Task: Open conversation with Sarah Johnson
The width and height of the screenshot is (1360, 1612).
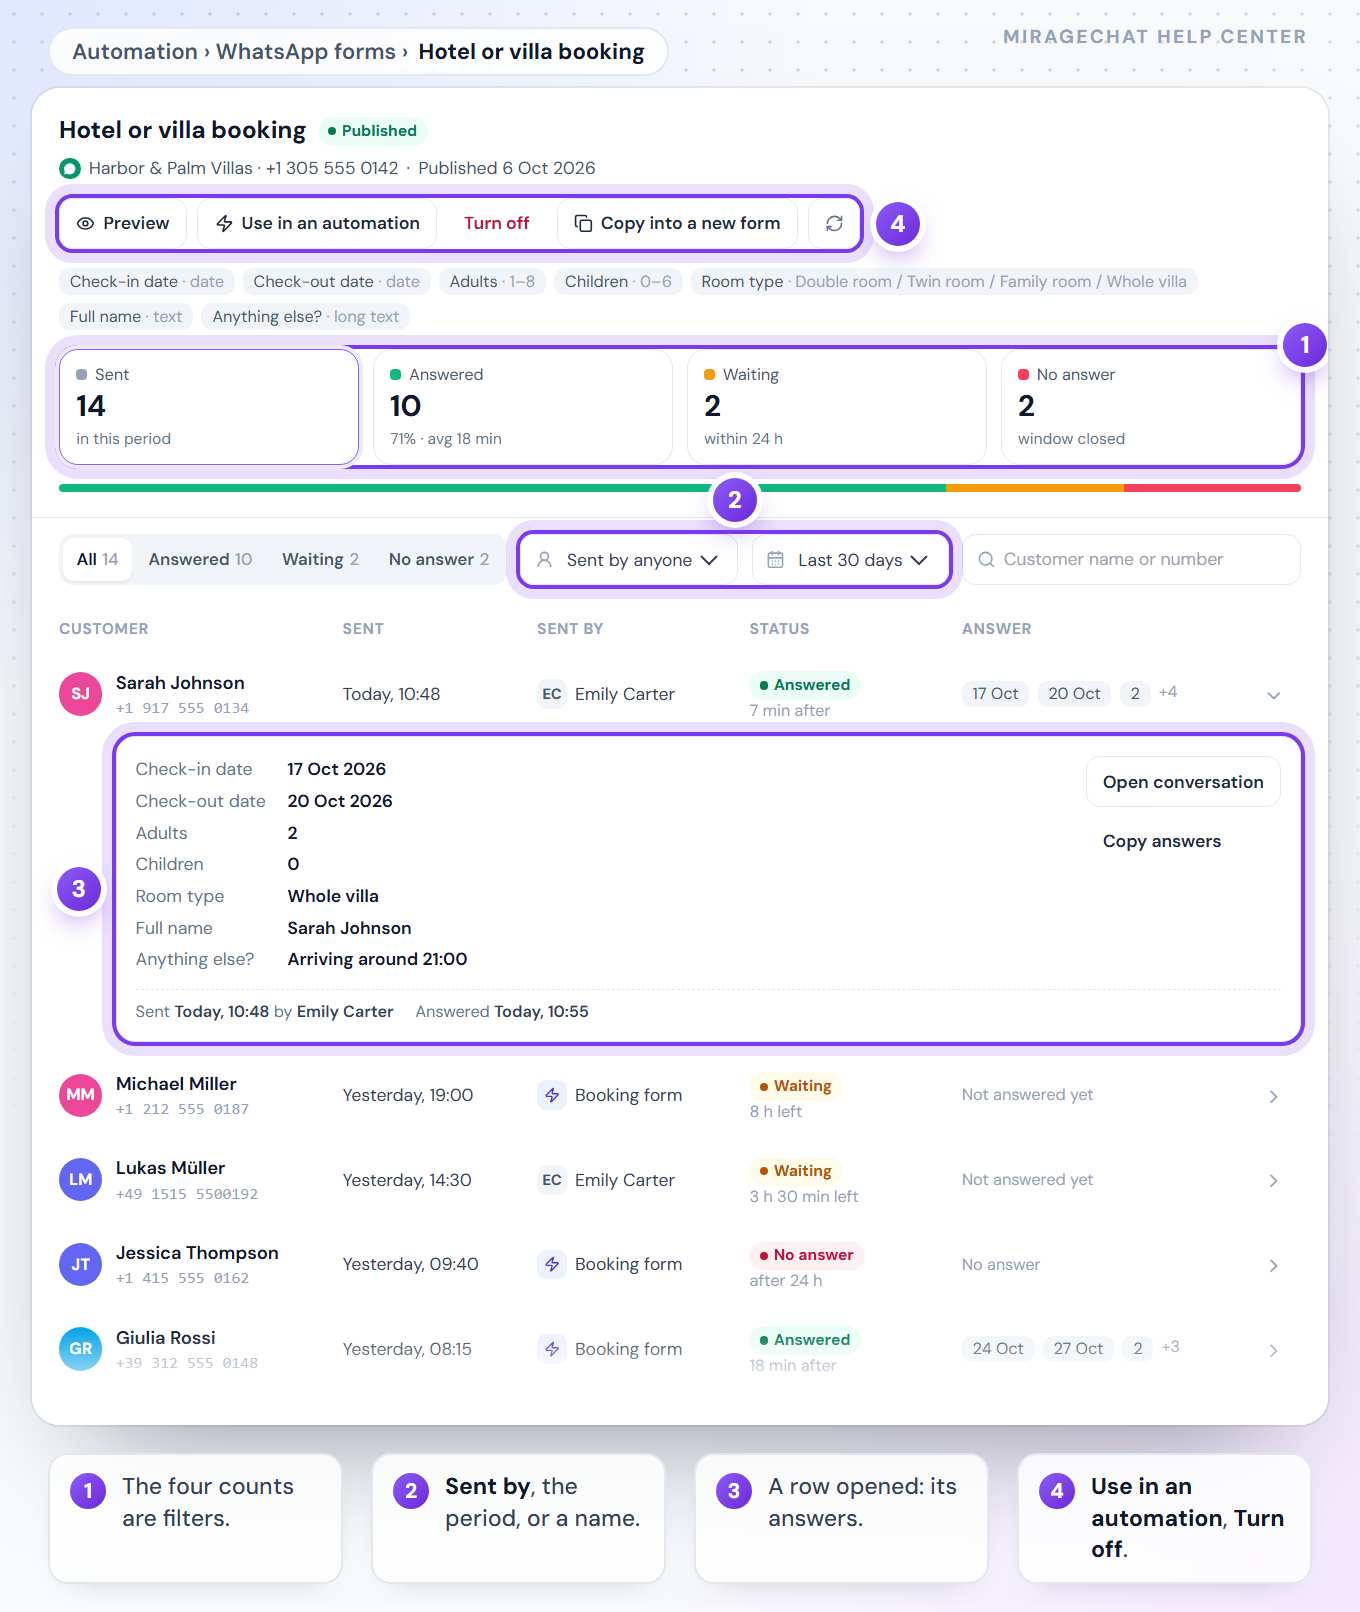Action: tap(1183, 782)
